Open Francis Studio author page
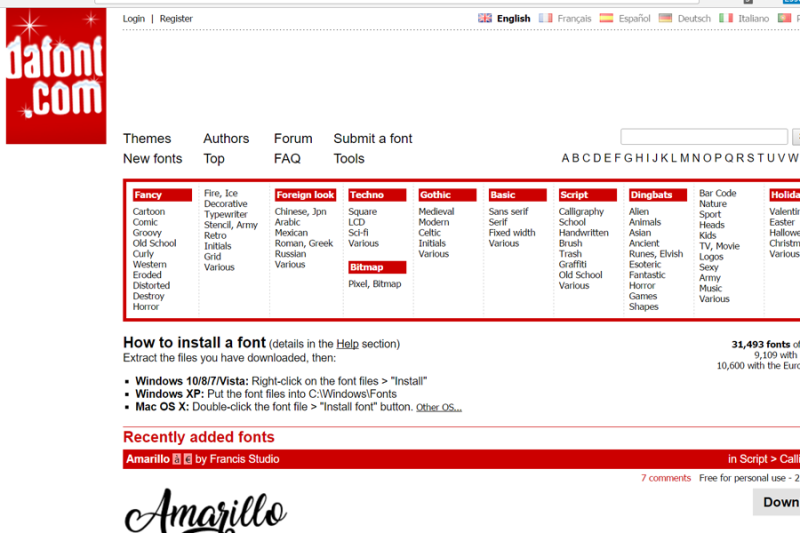800x533 pixels. pyautogui.click(x=244, y=459)
